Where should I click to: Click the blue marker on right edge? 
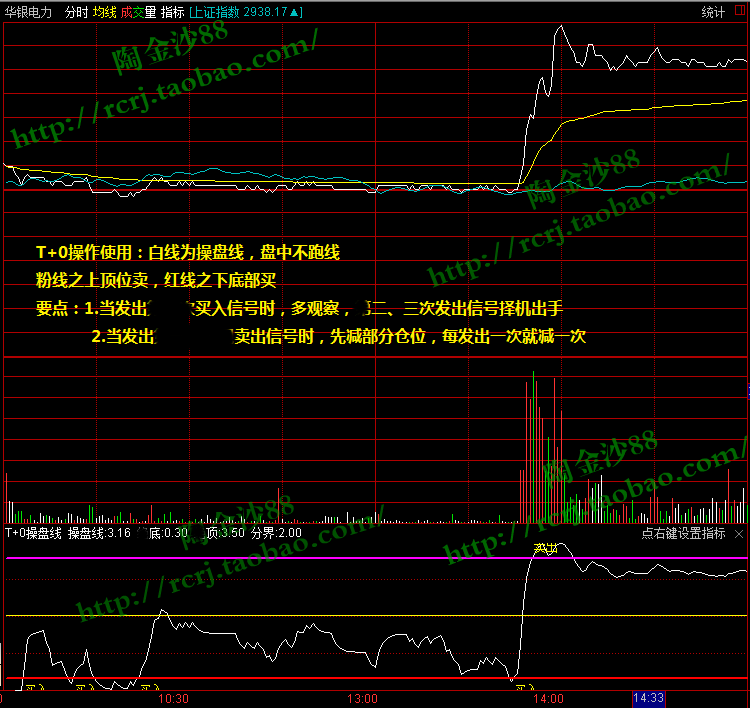tap(746, 392)
